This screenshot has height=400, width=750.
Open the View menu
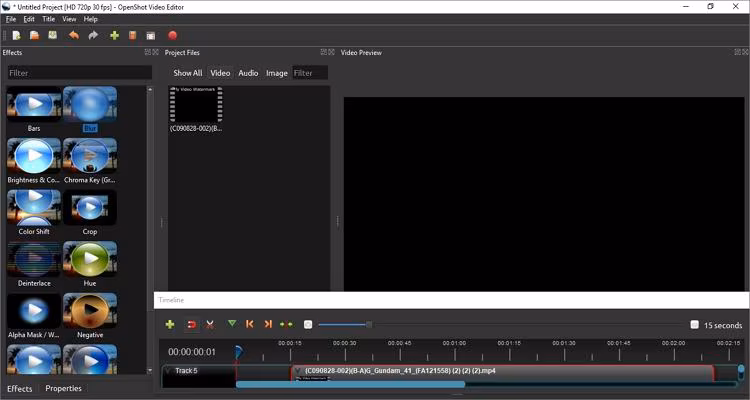(69, 19)
